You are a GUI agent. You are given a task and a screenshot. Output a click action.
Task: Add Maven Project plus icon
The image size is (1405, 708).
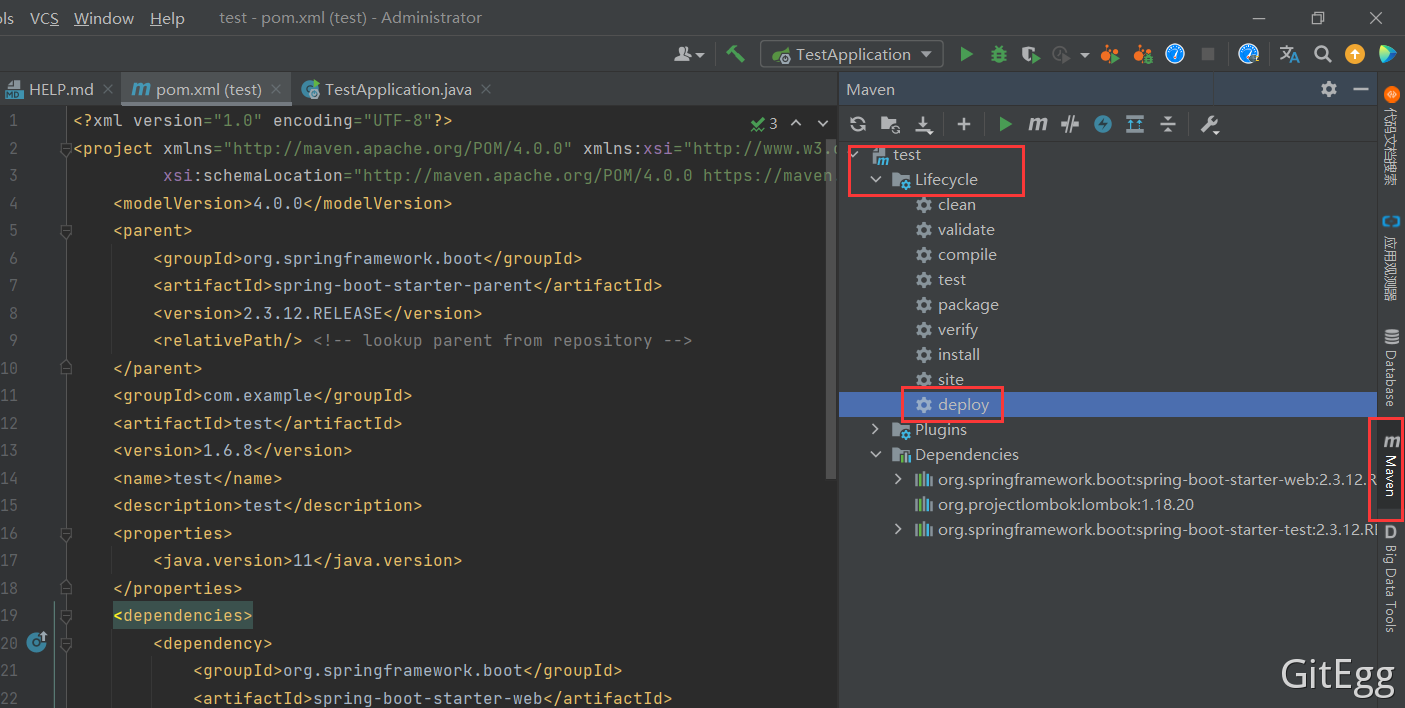pos(963,124)
